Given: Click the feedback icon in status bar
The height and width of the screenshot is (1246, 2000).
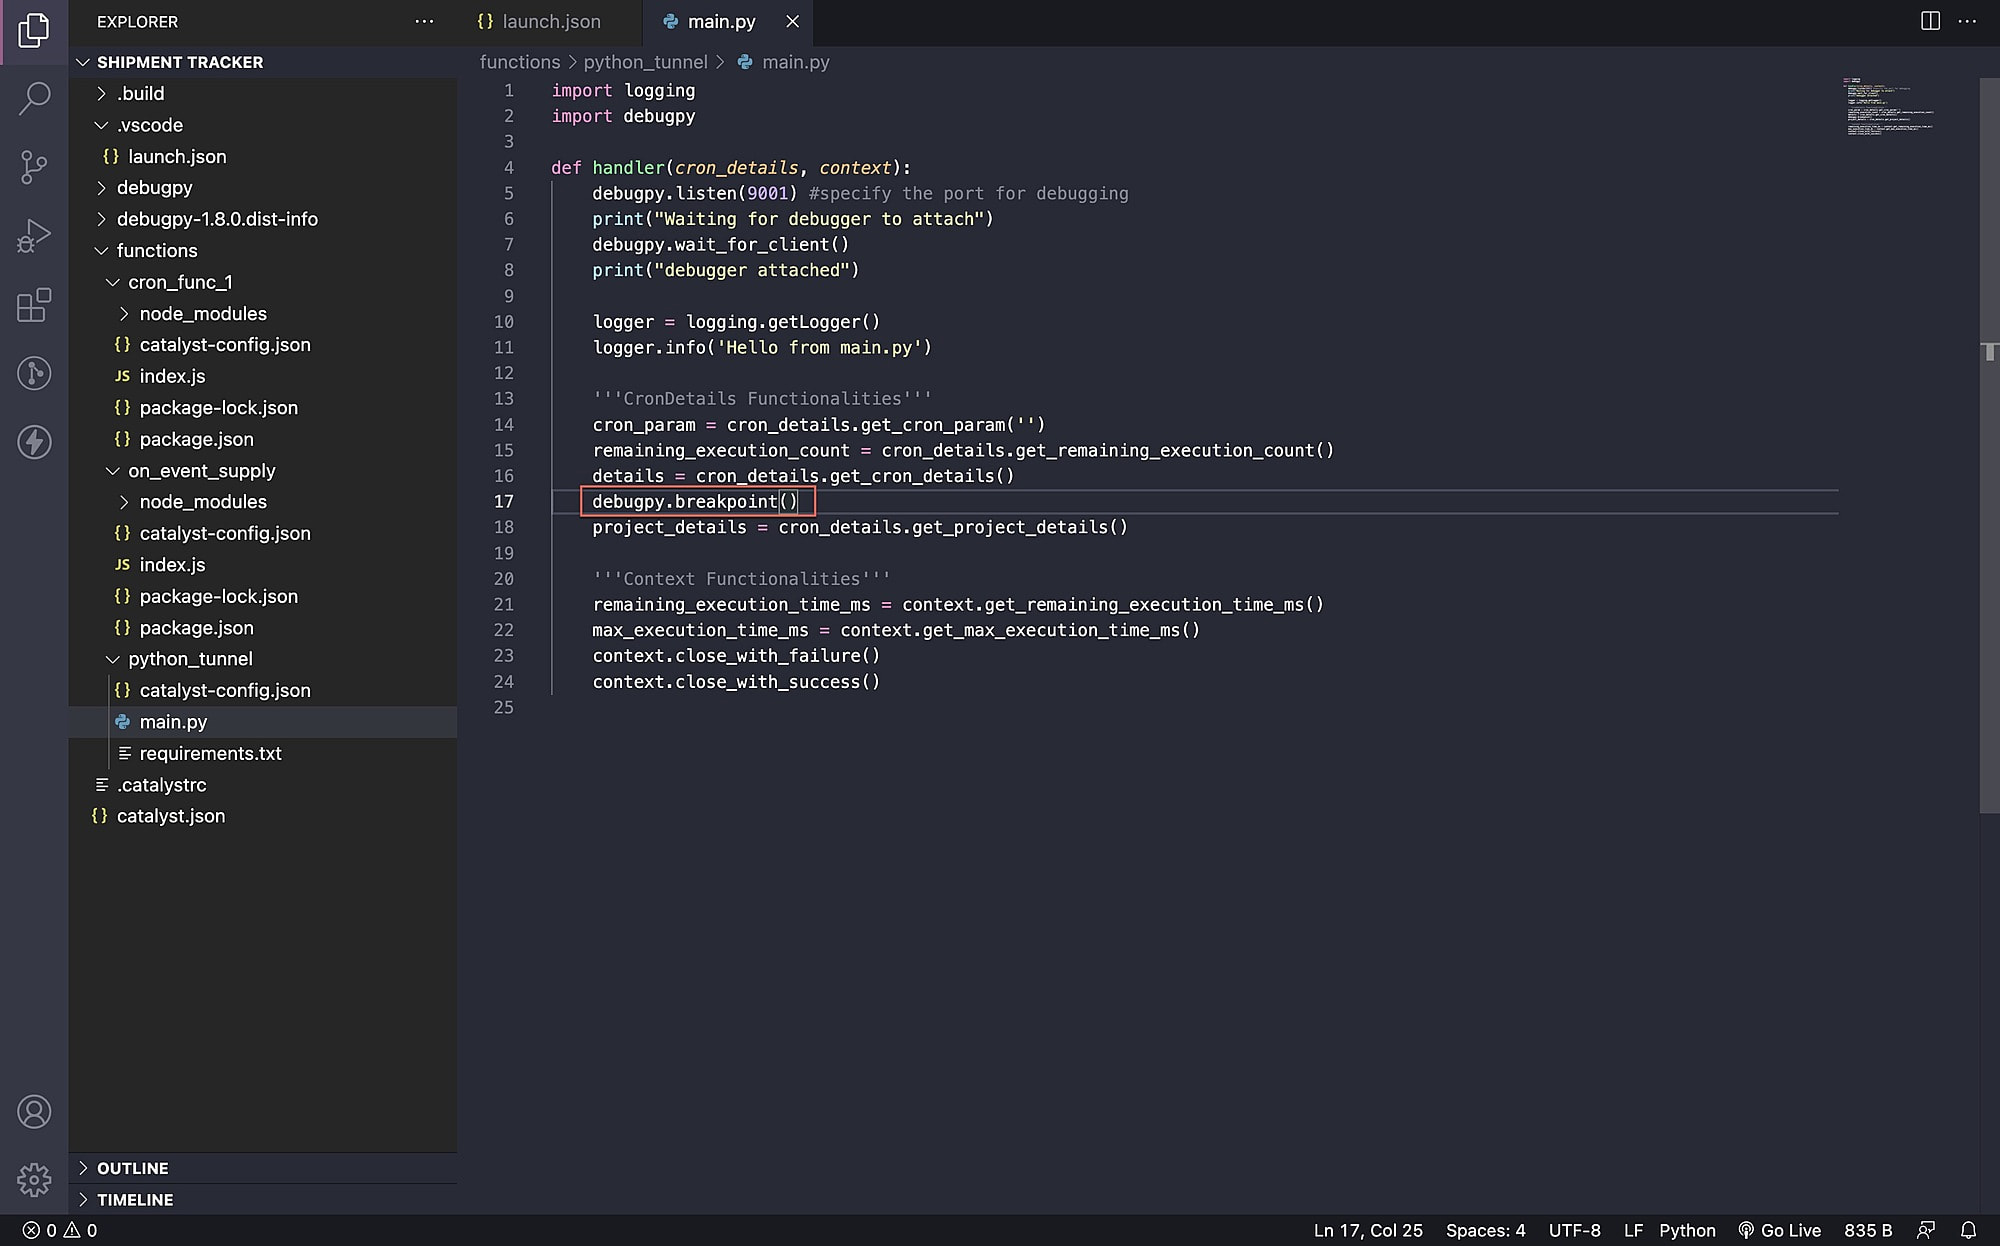Looking at the screenshot, I should click(1925, 1230).
